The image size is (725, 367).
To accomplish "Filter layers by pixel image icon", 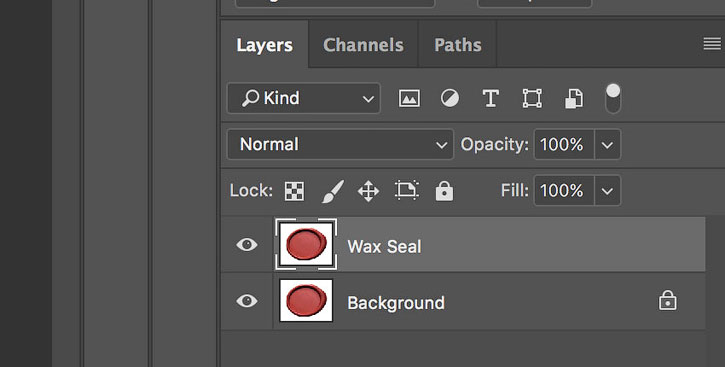I will point(409,98).
